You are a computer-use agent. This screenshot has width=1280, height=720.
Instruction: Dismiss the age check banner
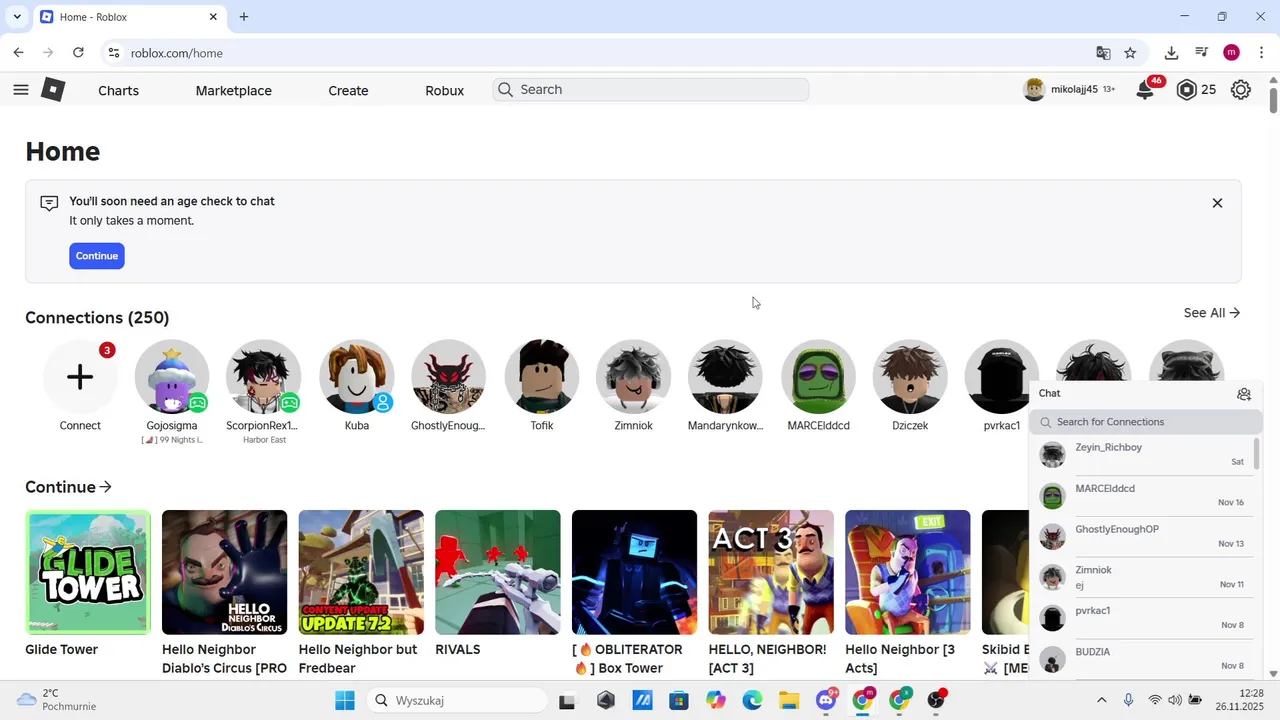1217,203
